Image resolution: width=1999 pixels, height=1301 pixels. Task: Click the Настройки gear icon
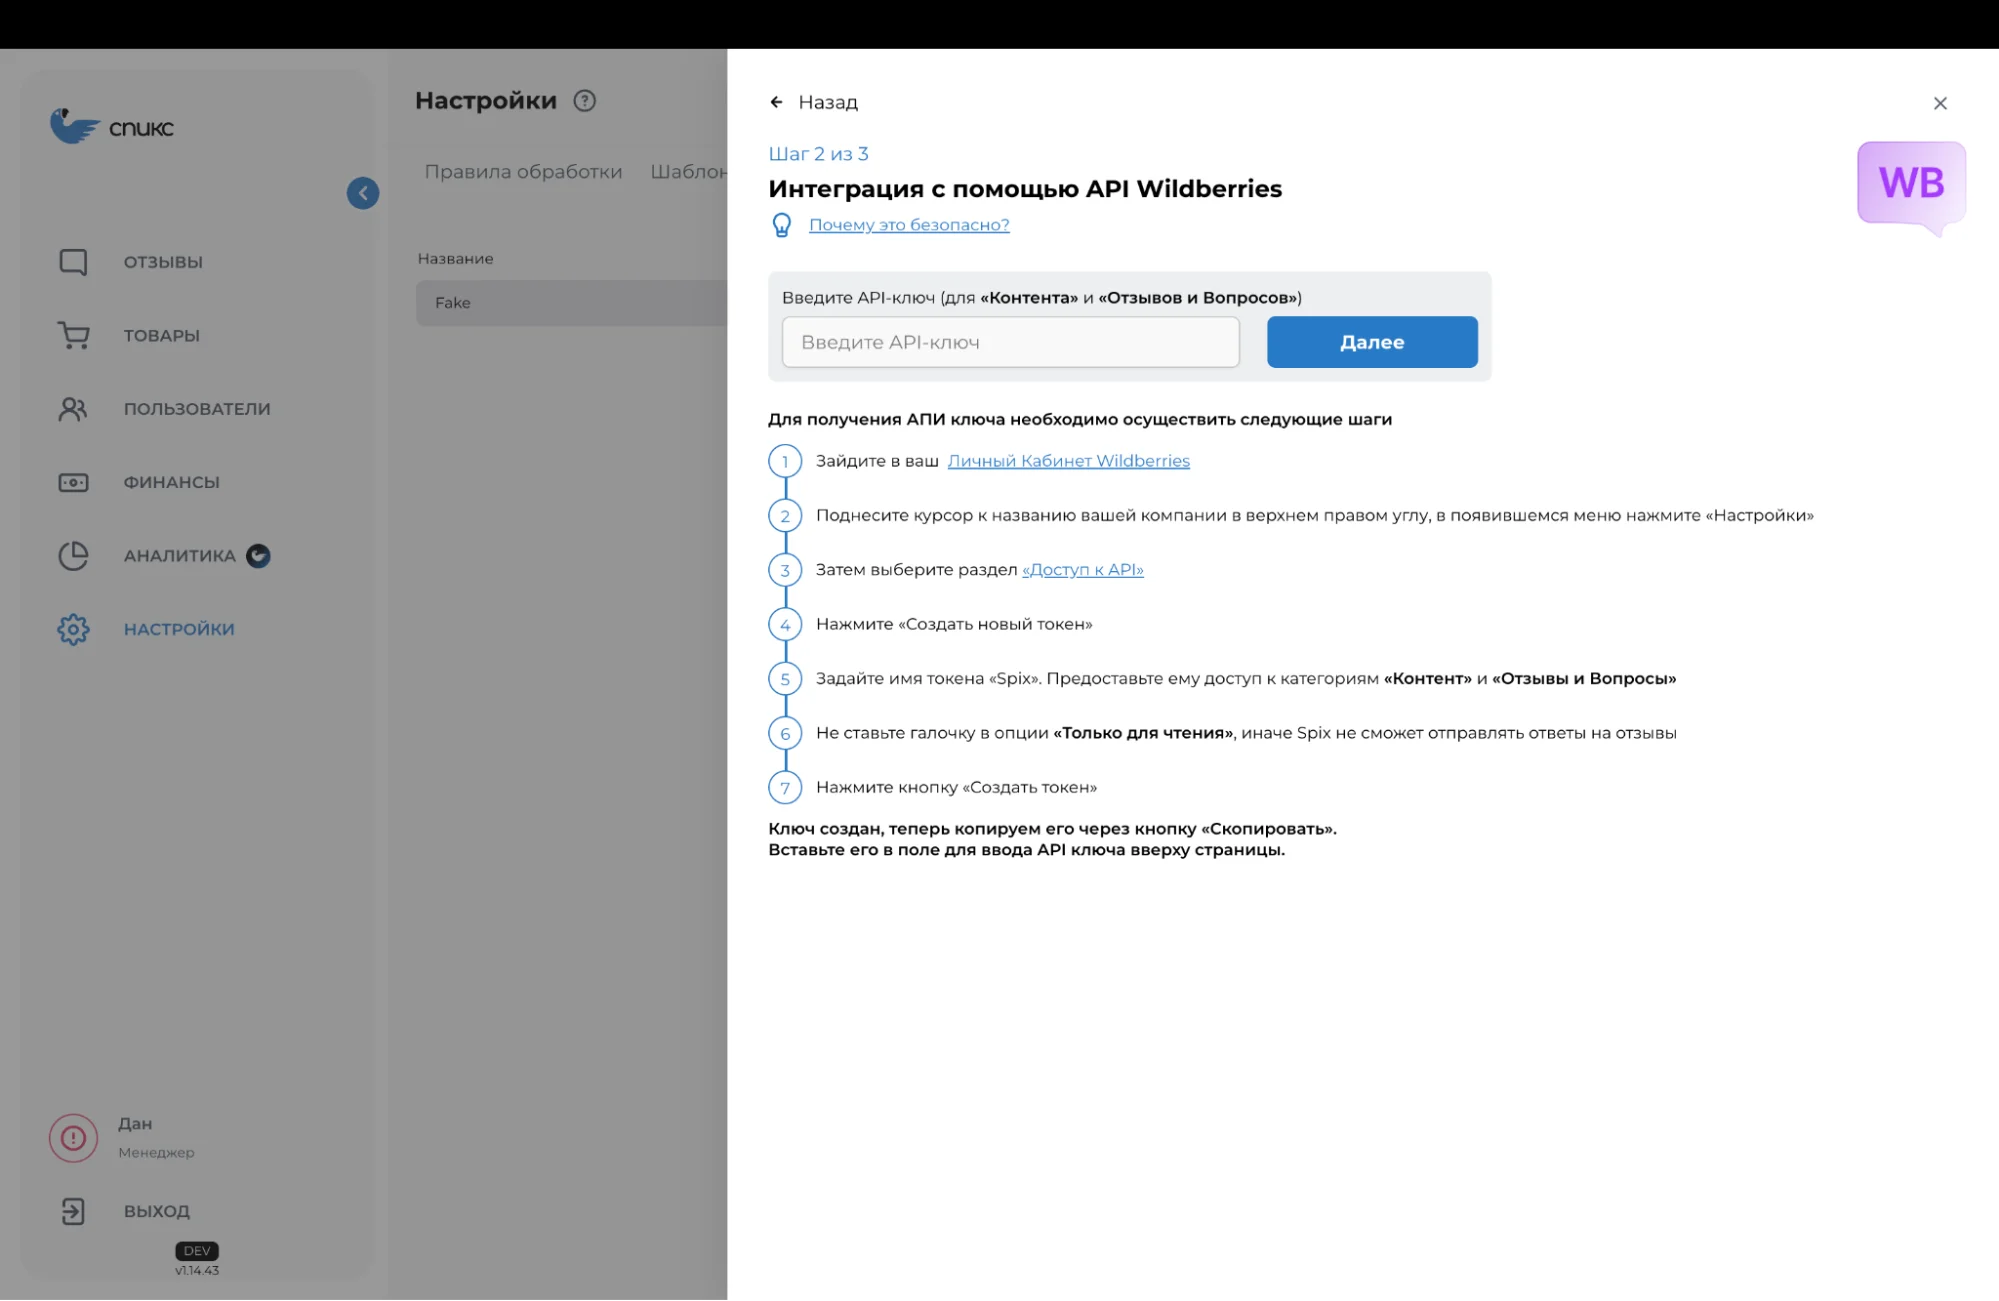(x=73, y=629)
